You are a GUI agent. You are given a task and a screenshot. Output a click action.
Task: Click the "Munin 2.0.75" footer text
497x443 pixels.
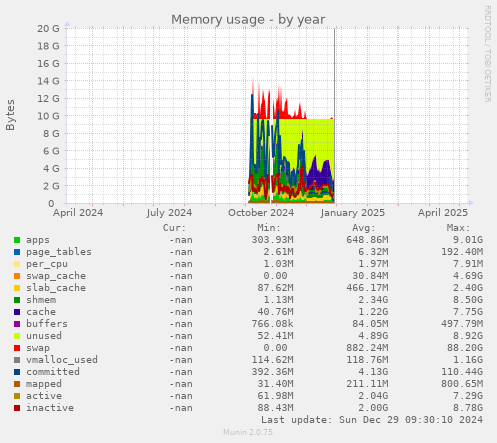click(x=248, y=432)
